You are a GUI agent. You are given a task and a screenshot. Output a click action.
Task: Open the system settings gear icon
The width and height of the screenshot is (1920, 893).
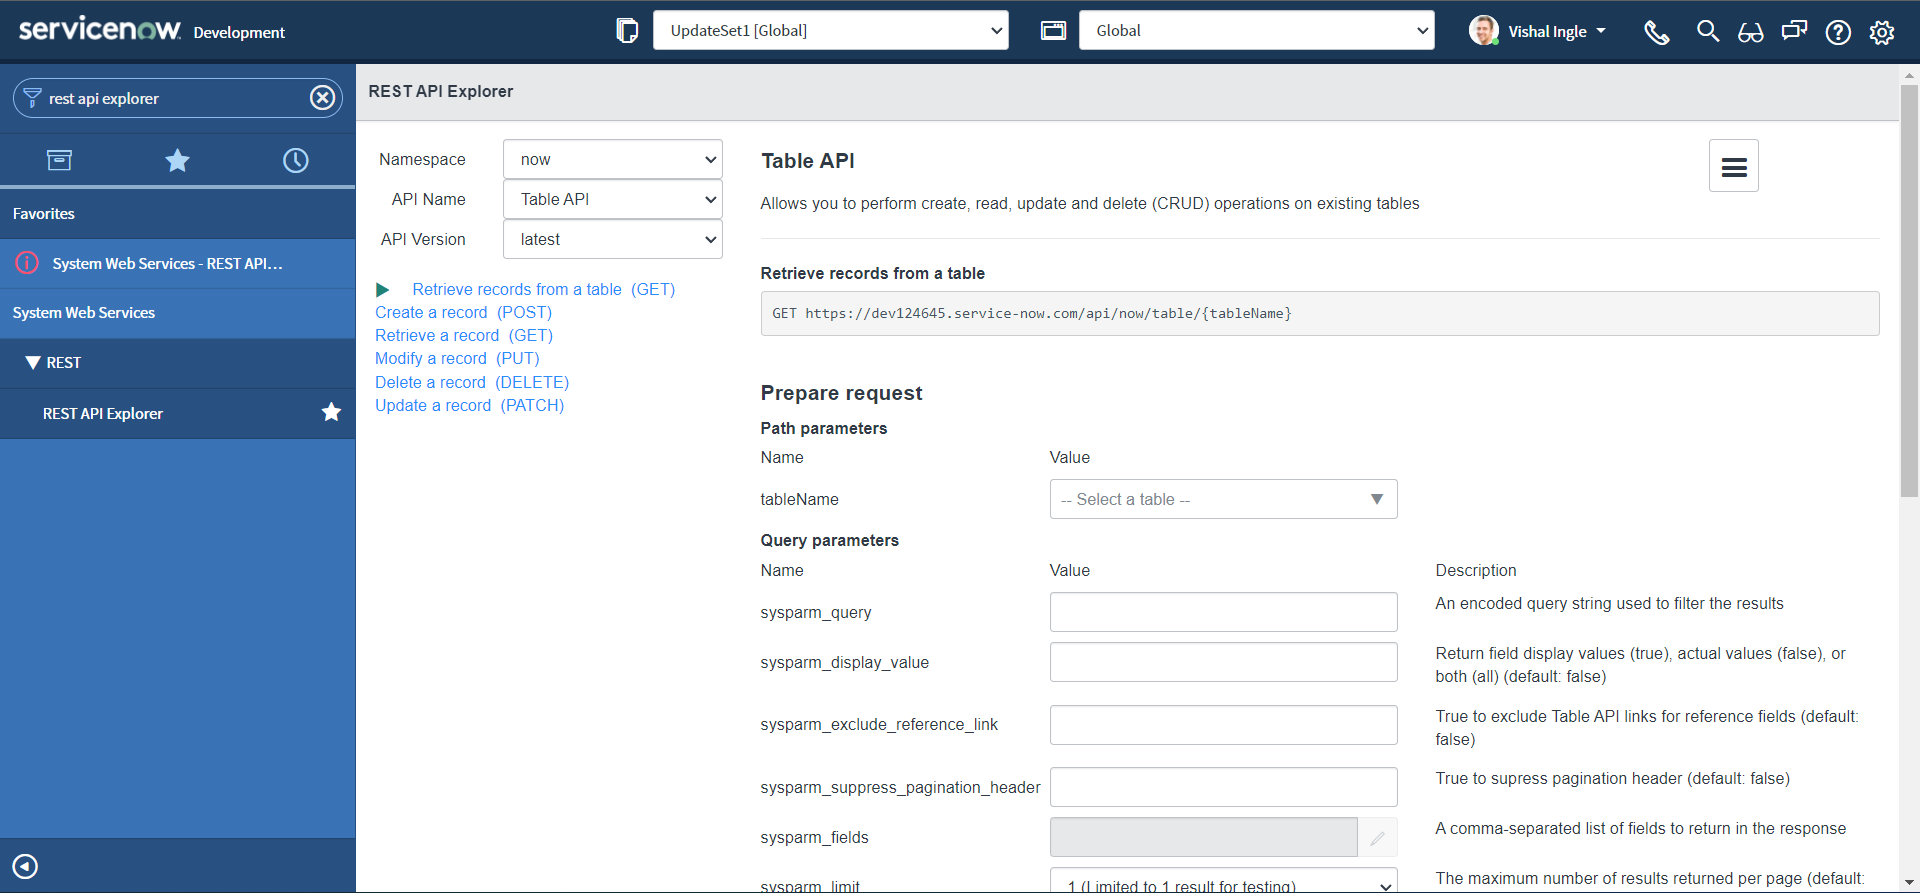pos(1882,32)
